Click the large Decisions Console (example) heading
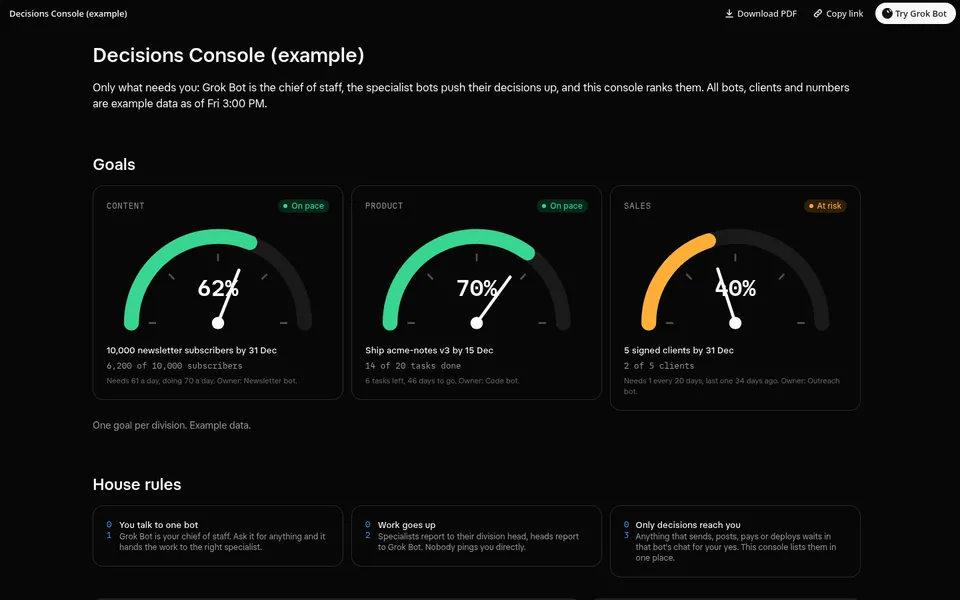Viewport: 960px width, 600px height. tap(228, 55)
